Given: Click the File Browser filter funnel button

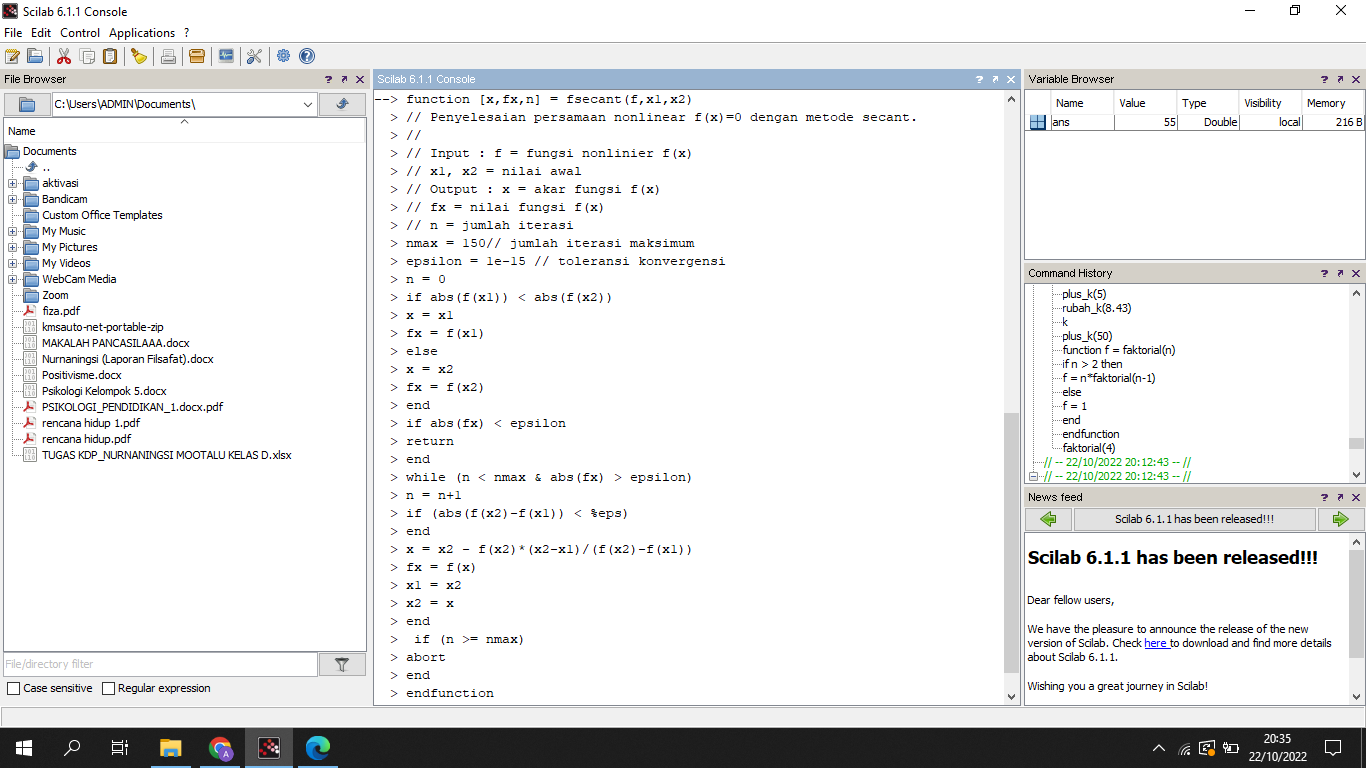Looking at the screenshot, I should click(342, 664).
